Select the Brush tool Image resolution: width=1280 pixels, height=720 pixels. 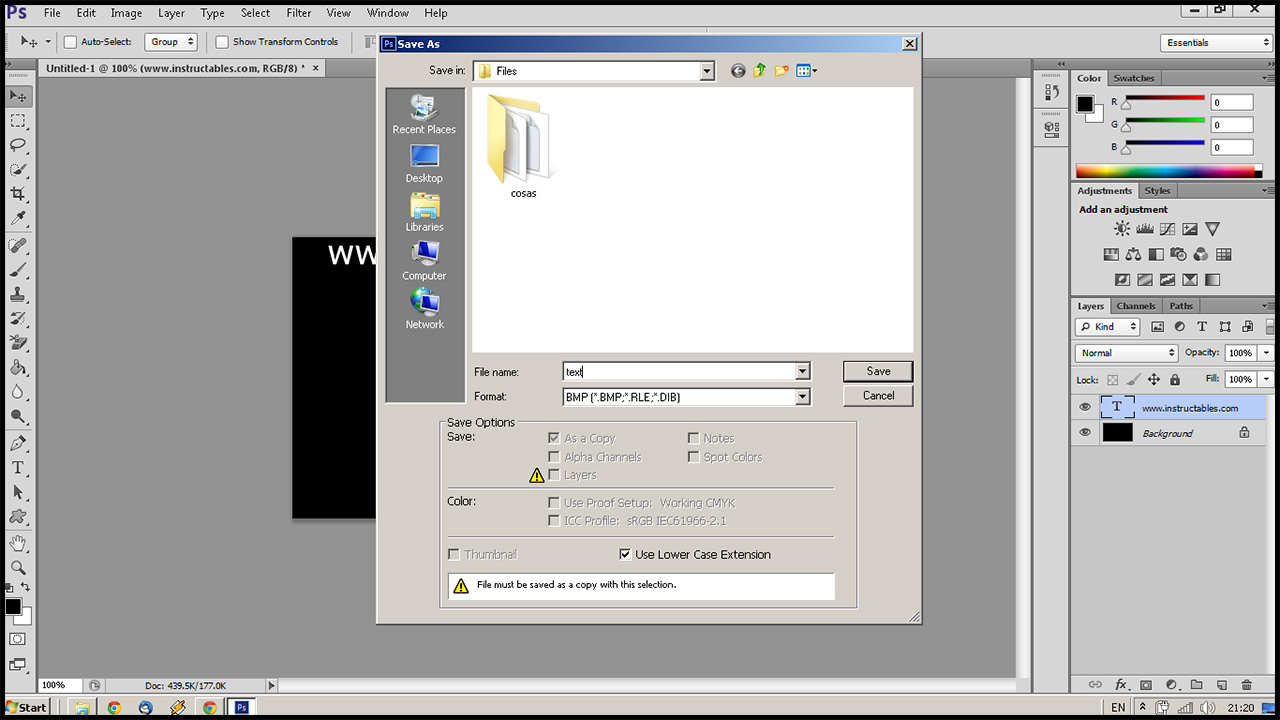18,271
